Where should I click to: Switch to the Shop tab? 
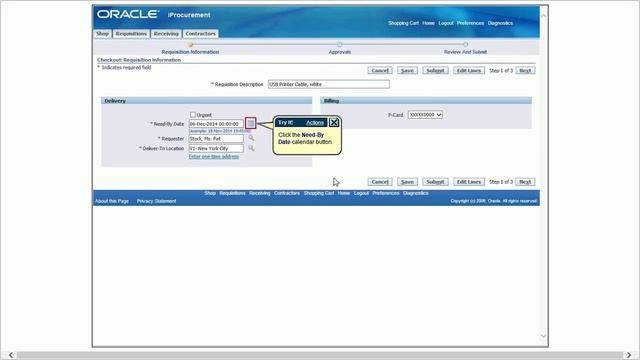102,33
